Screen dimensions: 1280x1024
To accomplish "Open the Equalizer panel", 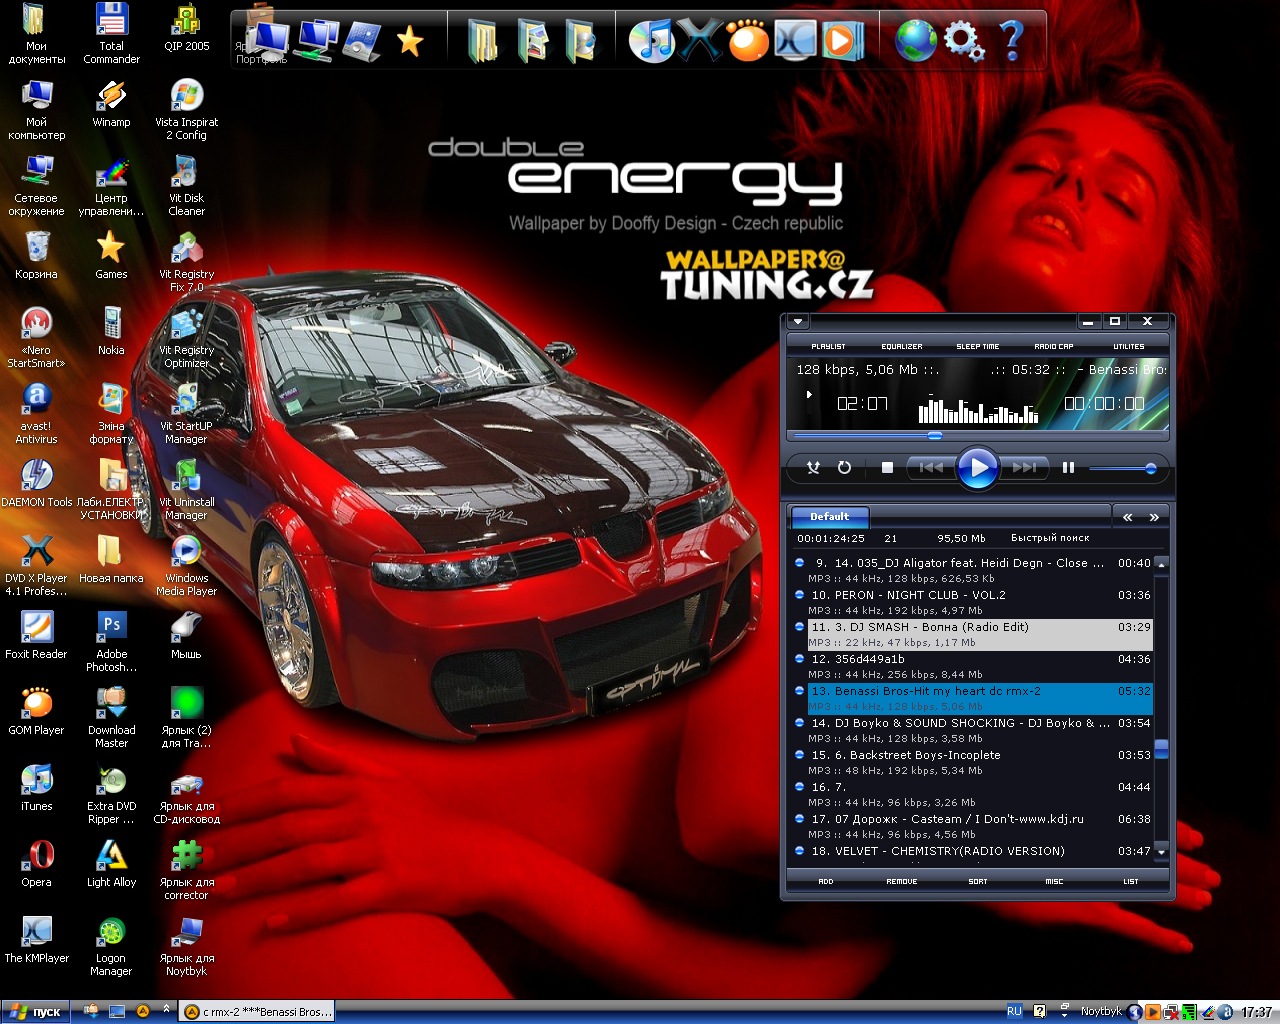I will click(901, 346).
